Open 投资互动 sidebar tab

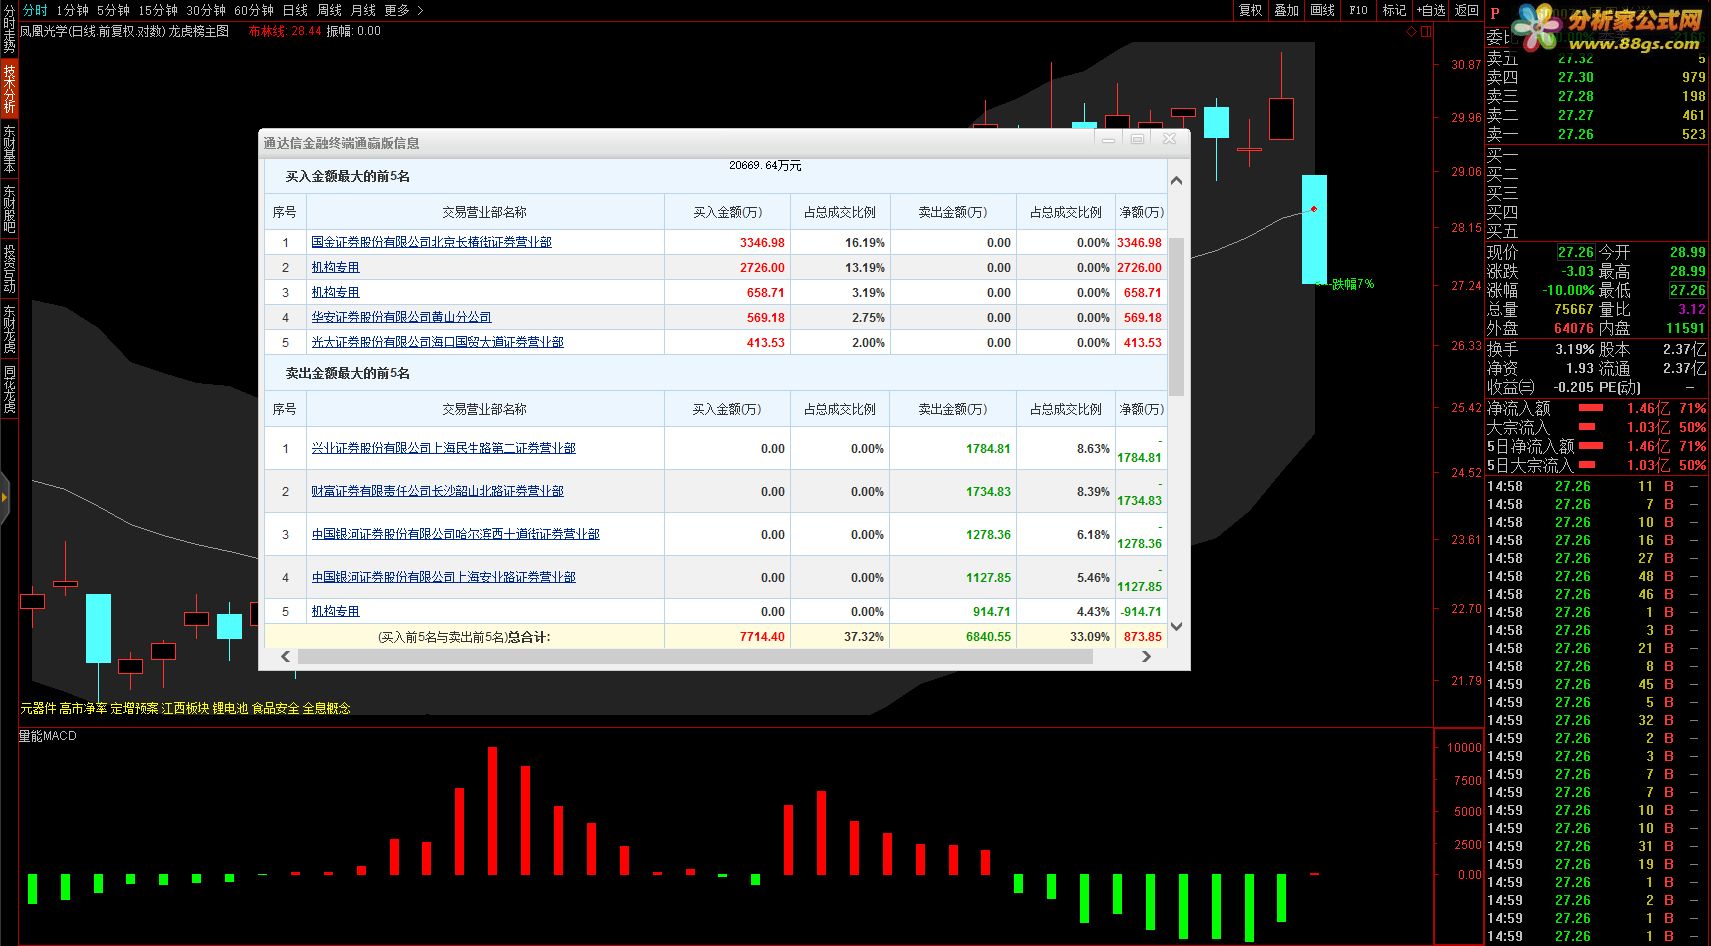[x=9, y=269]
